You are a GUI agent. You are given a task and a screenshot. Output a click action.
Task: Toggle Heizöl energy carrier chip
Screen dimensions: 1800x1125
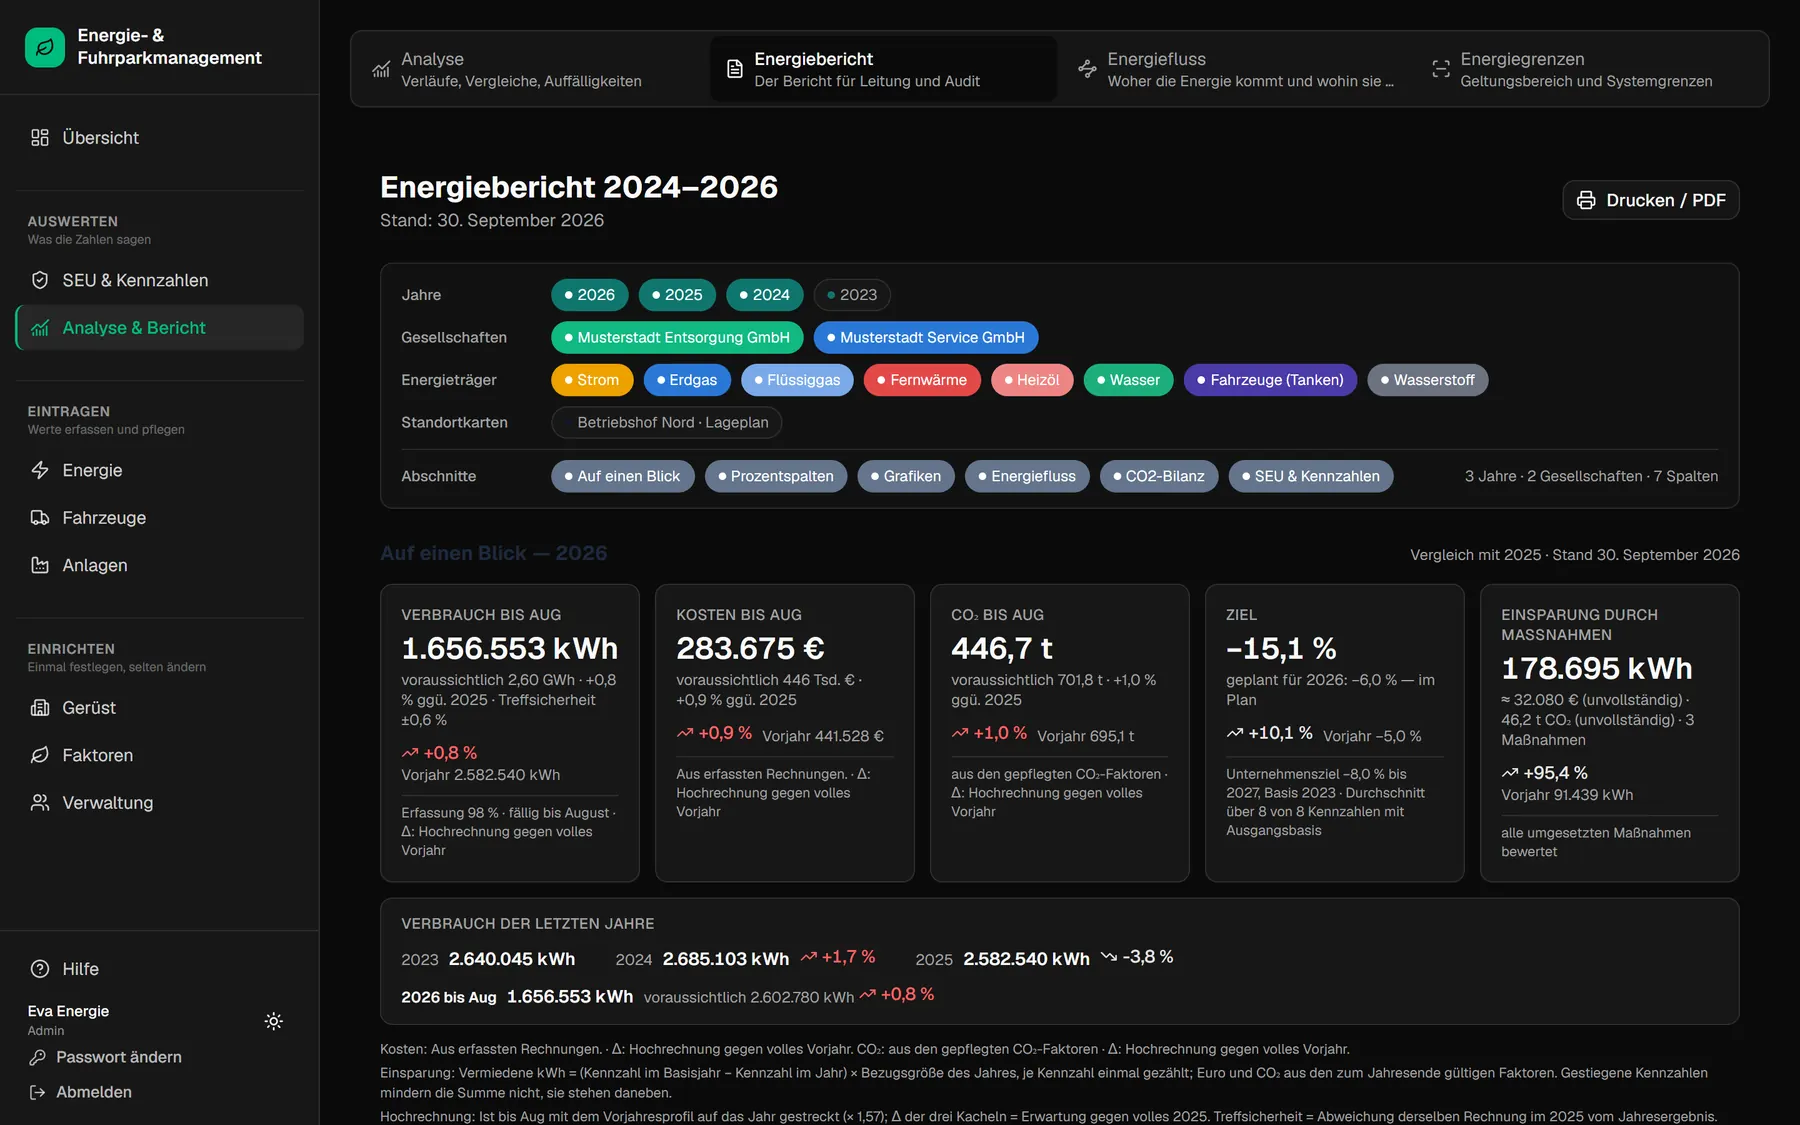coord(1032,380)
